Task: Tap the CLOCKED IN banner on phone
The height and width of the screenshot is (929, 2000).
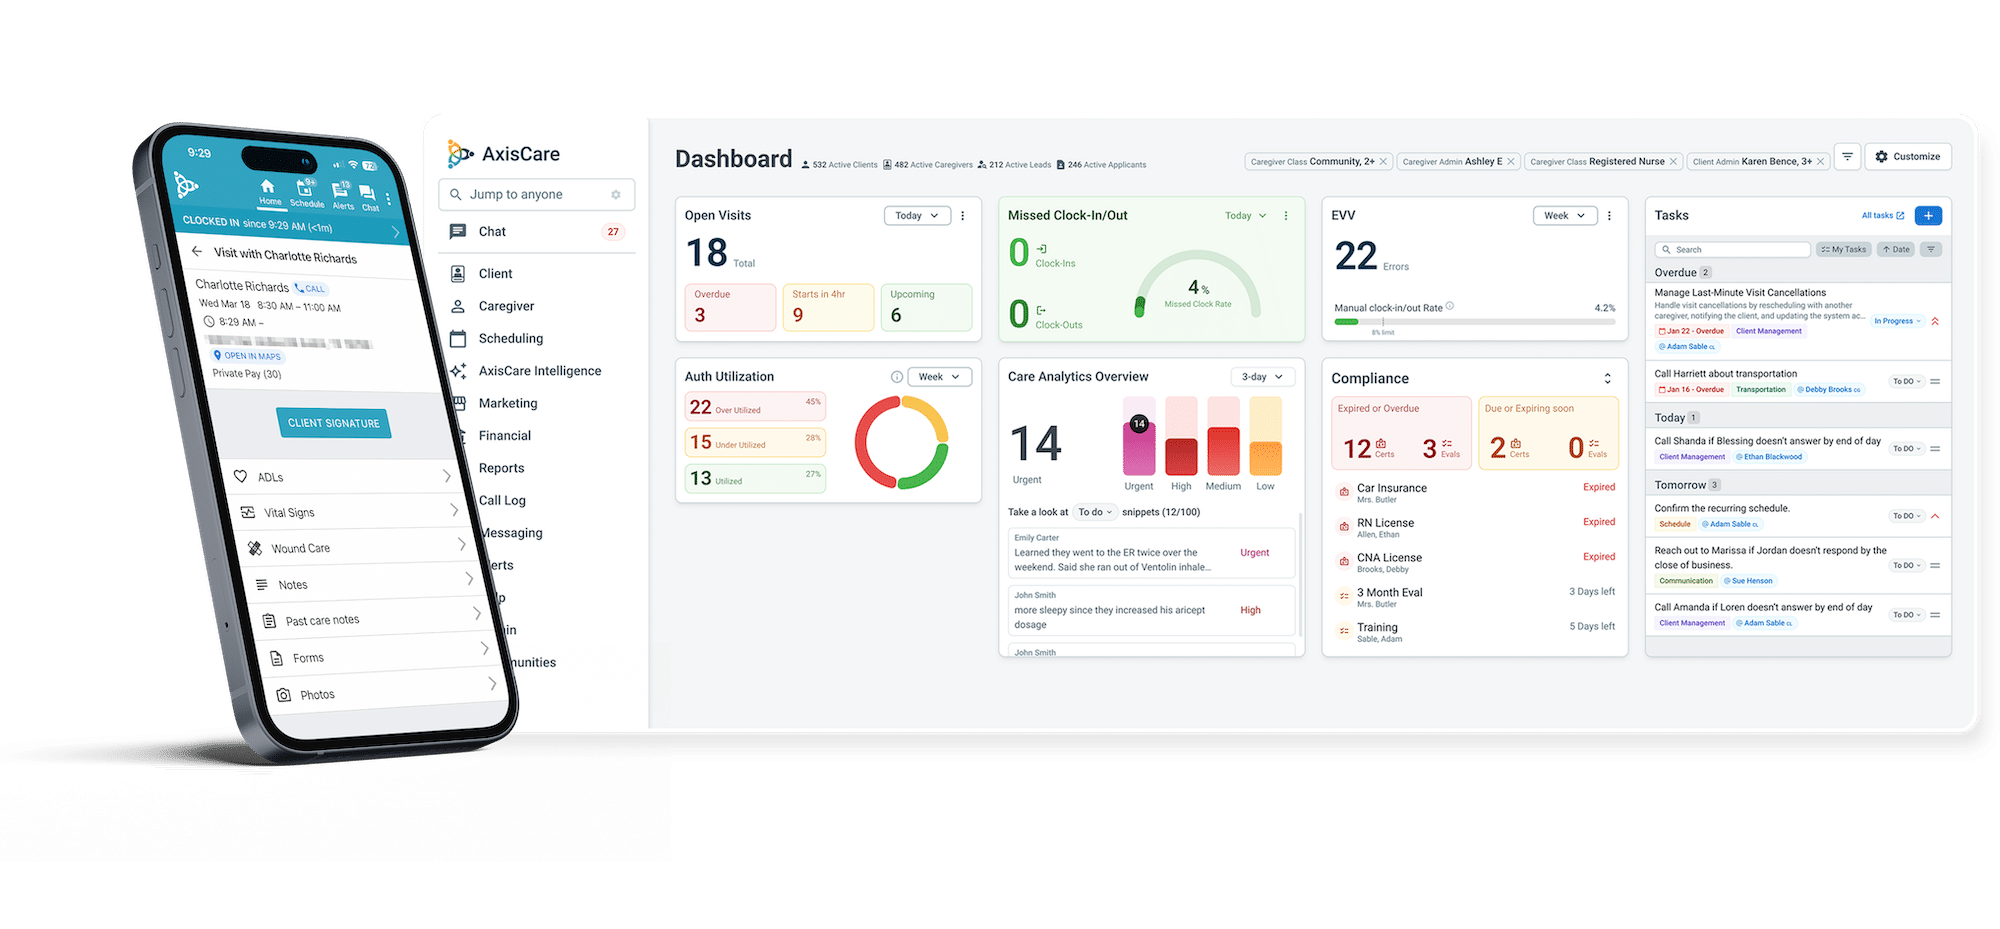Action: tap(289, 226)
